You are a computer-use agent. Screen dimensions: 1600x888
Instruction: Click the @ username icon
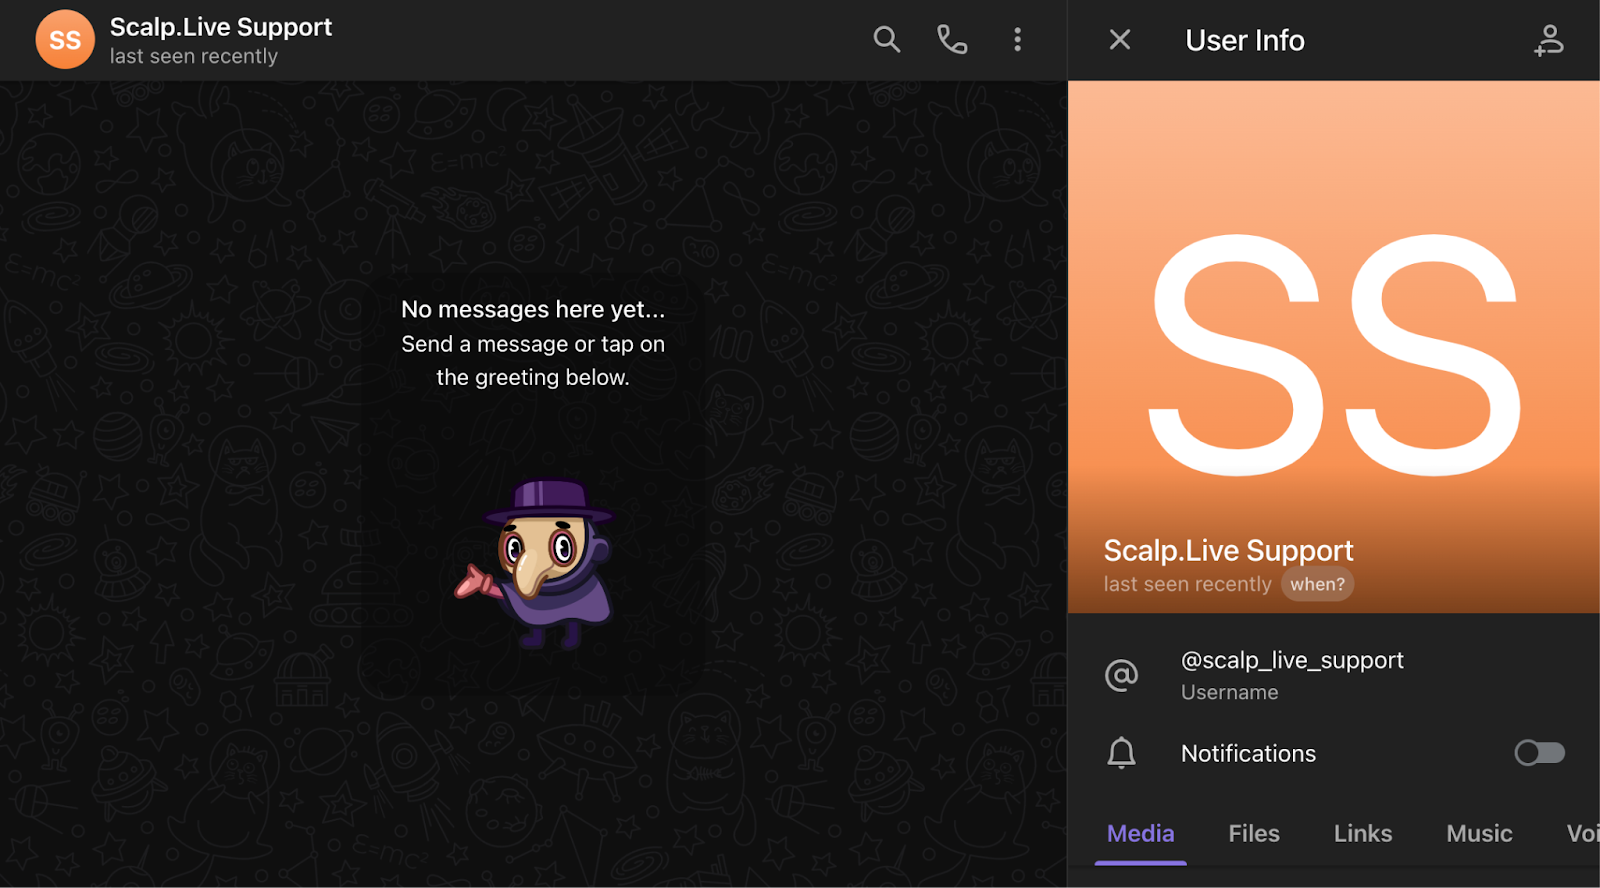pyautogui.click(x=1121, y=676)
